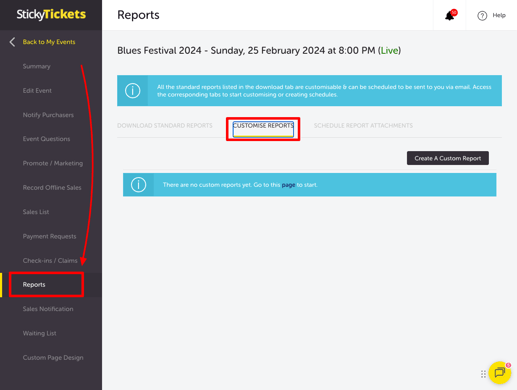Select Notify Purchasers in the sidebar
This screenshot has height=390, width=517.
click(x=48, y=115)
